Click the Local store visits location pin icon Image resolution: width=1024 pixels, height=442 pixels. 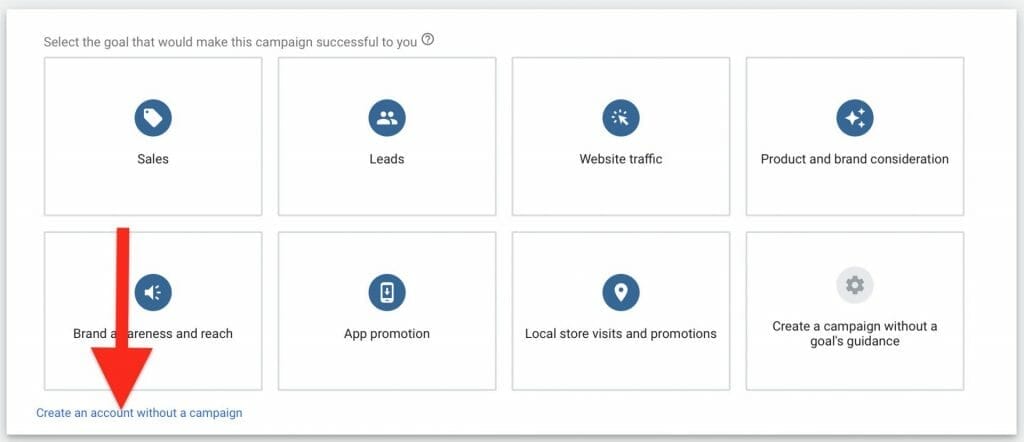coord(620,292)
